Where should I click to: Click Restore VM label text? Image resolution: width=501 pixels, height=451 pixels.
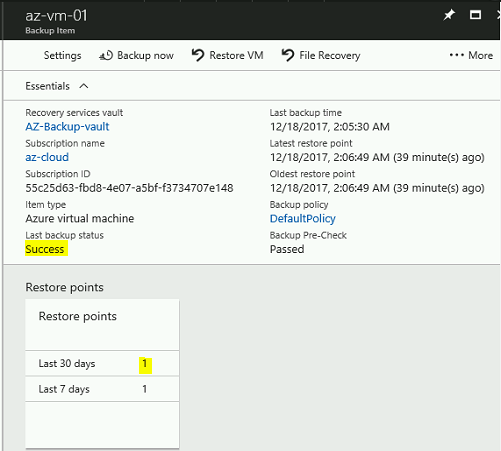point(236,55)
